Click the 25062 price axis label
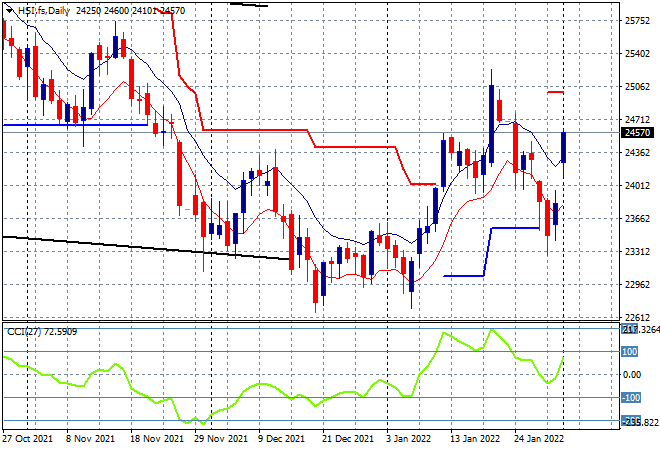660x450 pixels. [637, 87]
